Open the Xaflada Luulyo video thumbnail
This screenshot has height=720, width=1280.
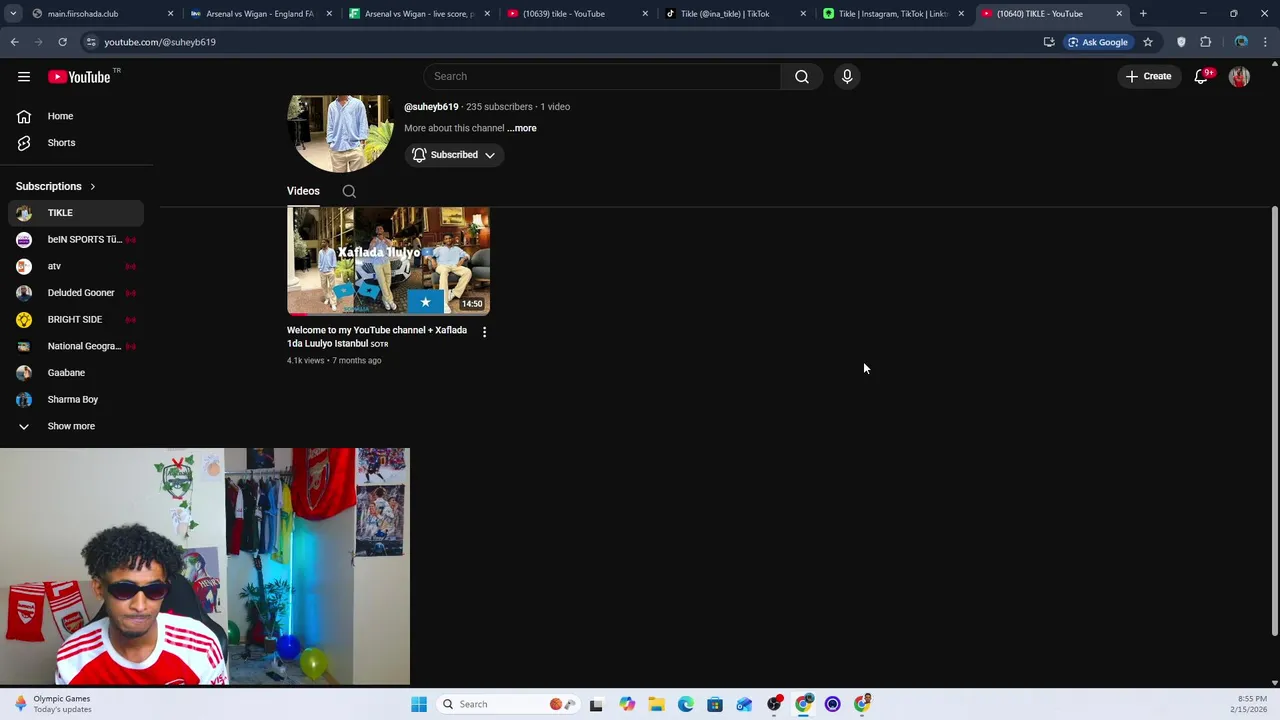tap(388, 261)
